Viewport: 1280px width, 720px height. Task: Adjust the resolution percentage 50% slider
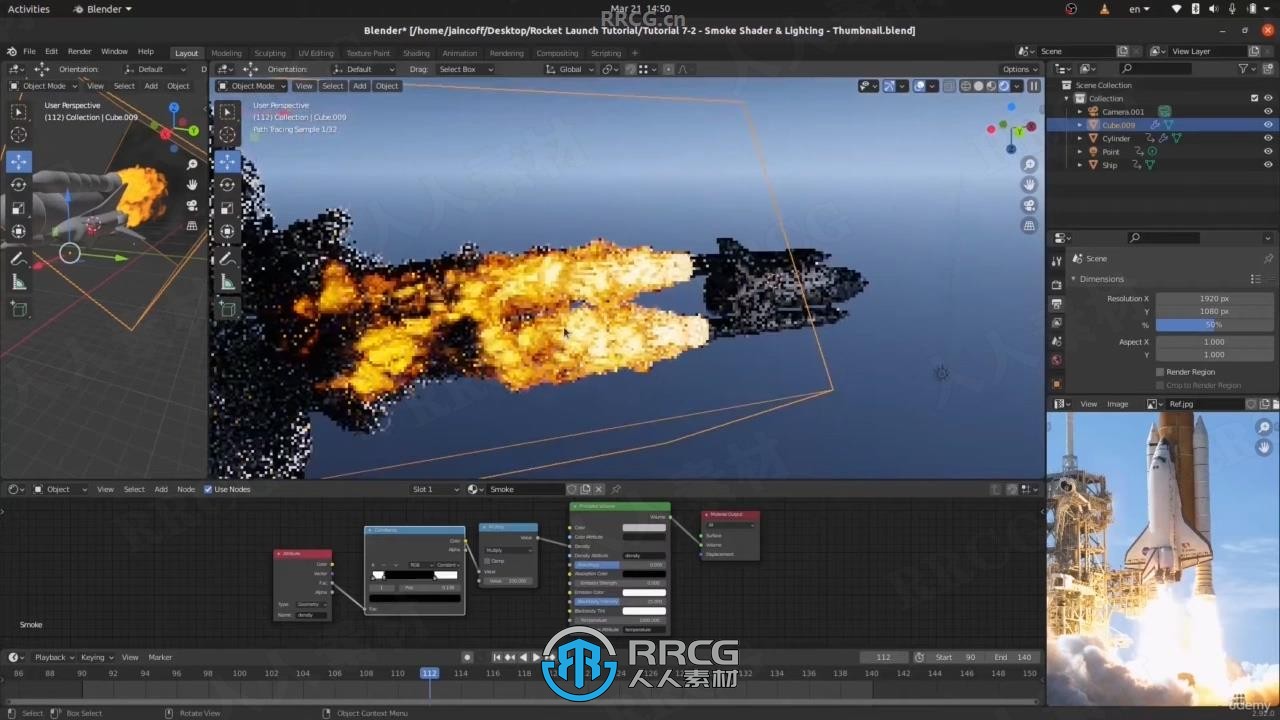click(x=1214, y=325)
